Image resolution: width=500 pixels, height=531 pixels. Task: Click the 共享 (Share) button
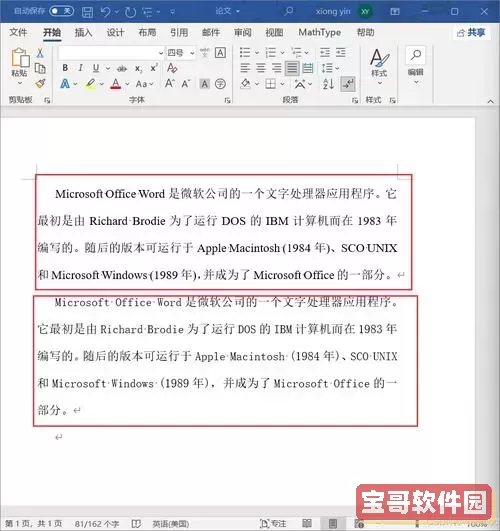pos(471,33)
